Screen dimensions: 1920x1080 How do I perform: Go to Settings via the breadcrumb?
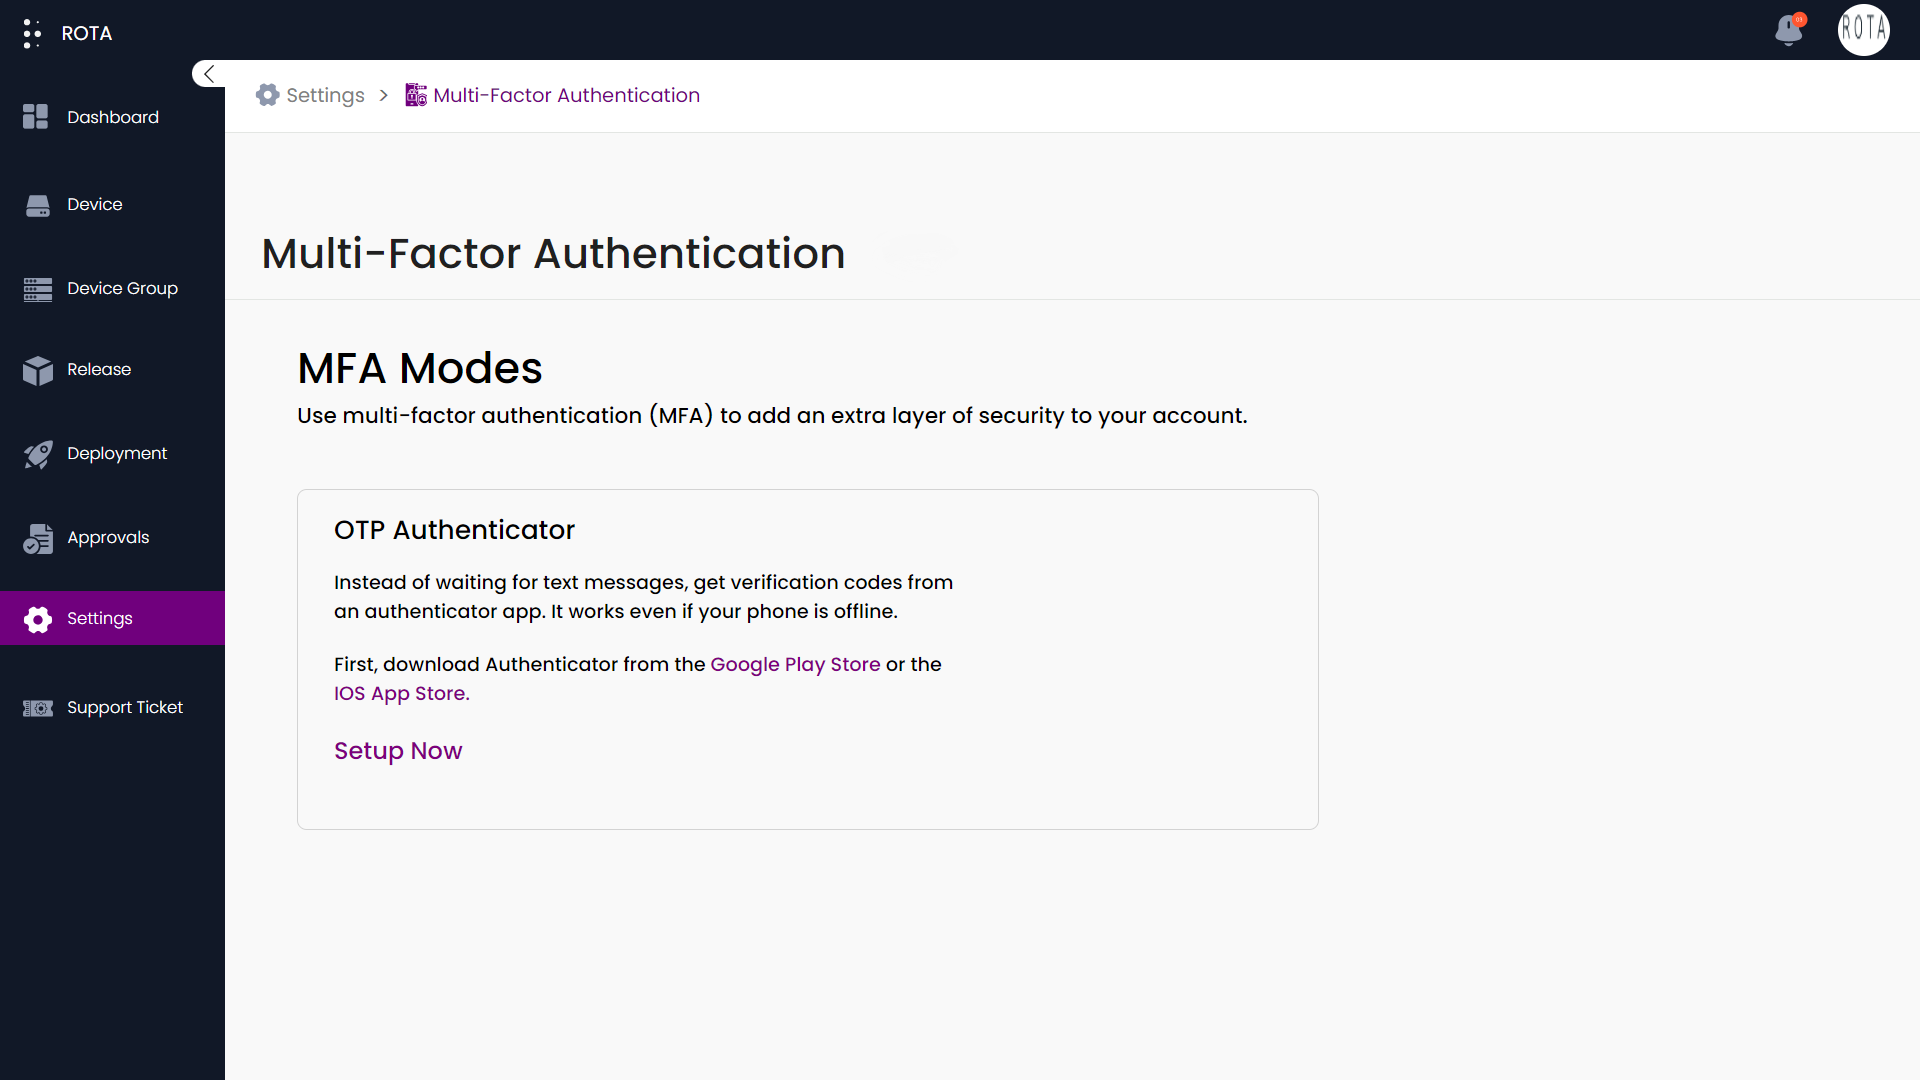click(x=324, y=95)
